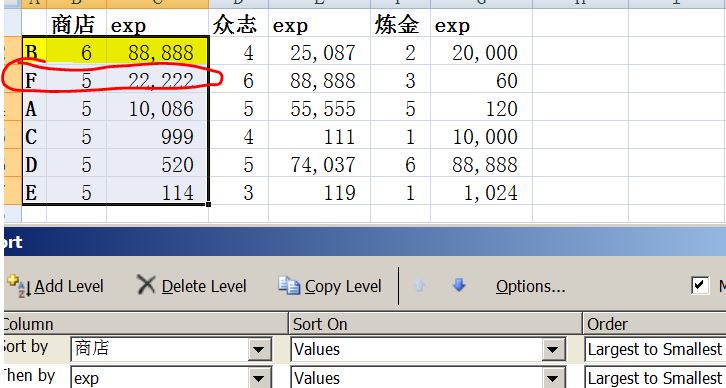Viewport: 726px width, 388px height.
Task: Select the row label cell C
Action: (34, 135)
